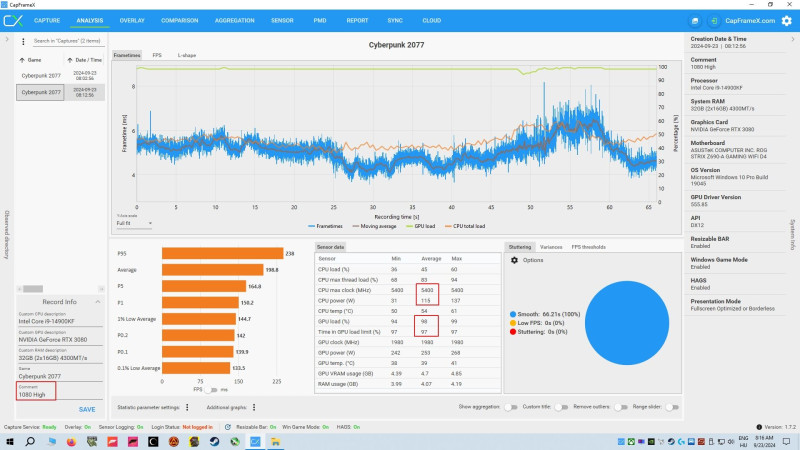Collapse Record Info panel chevron
Image resolution: width=800 pixels, height=450 pixels.
tap(97, 302)
